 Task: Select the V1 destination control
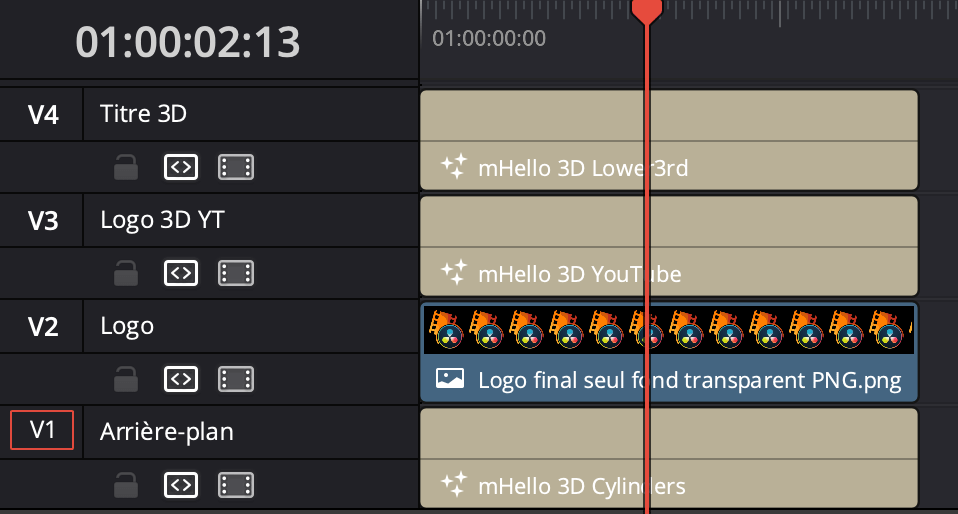[x=42, y=431]
